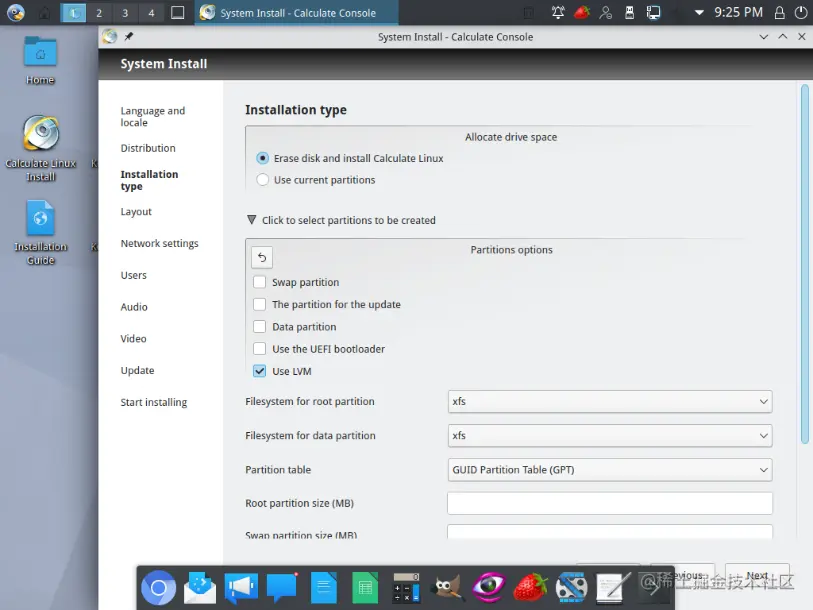Viewport: 813px width, 610px height.
Task: Open the Chromium browser in the dock
Action: pos(159,588)
